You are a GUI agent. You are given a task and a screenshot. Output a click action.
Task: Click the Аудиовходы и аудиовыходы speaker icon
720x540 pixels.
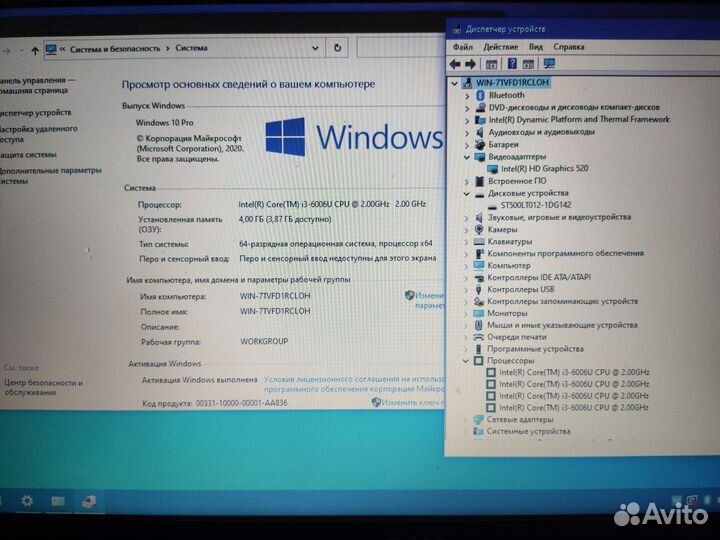point(480,132)
